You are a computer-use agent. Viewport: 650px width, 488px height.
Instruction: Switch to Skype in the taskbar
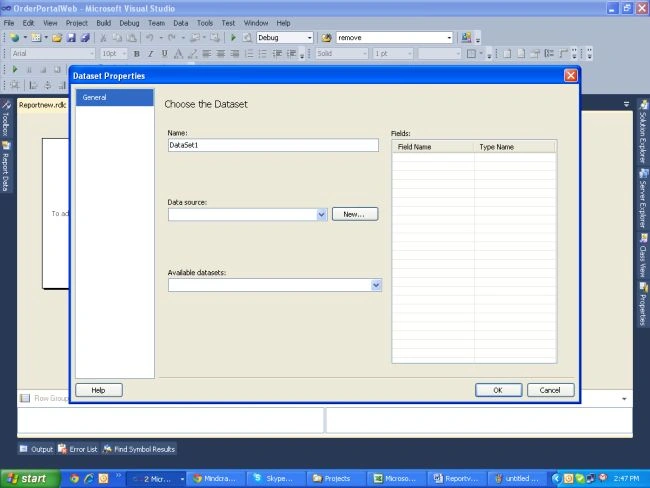(275, 479)
